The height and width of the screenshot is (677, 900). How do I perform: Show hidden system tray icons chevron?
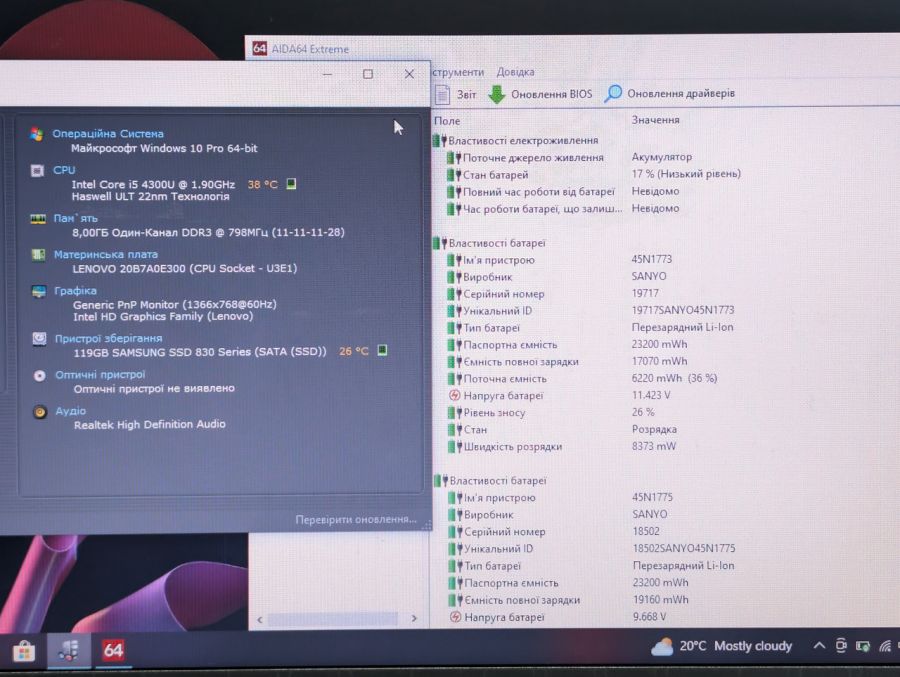pos(819,646)
